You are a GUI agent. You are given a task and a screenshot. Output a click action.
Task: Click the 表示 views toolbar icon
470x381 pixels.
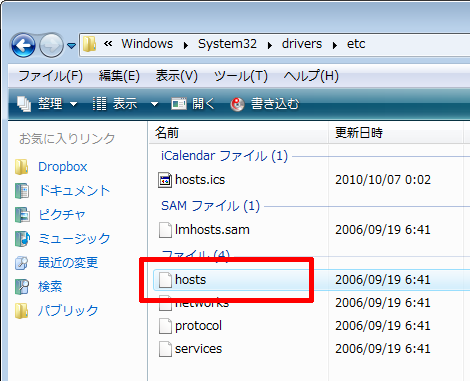[99, 104]
